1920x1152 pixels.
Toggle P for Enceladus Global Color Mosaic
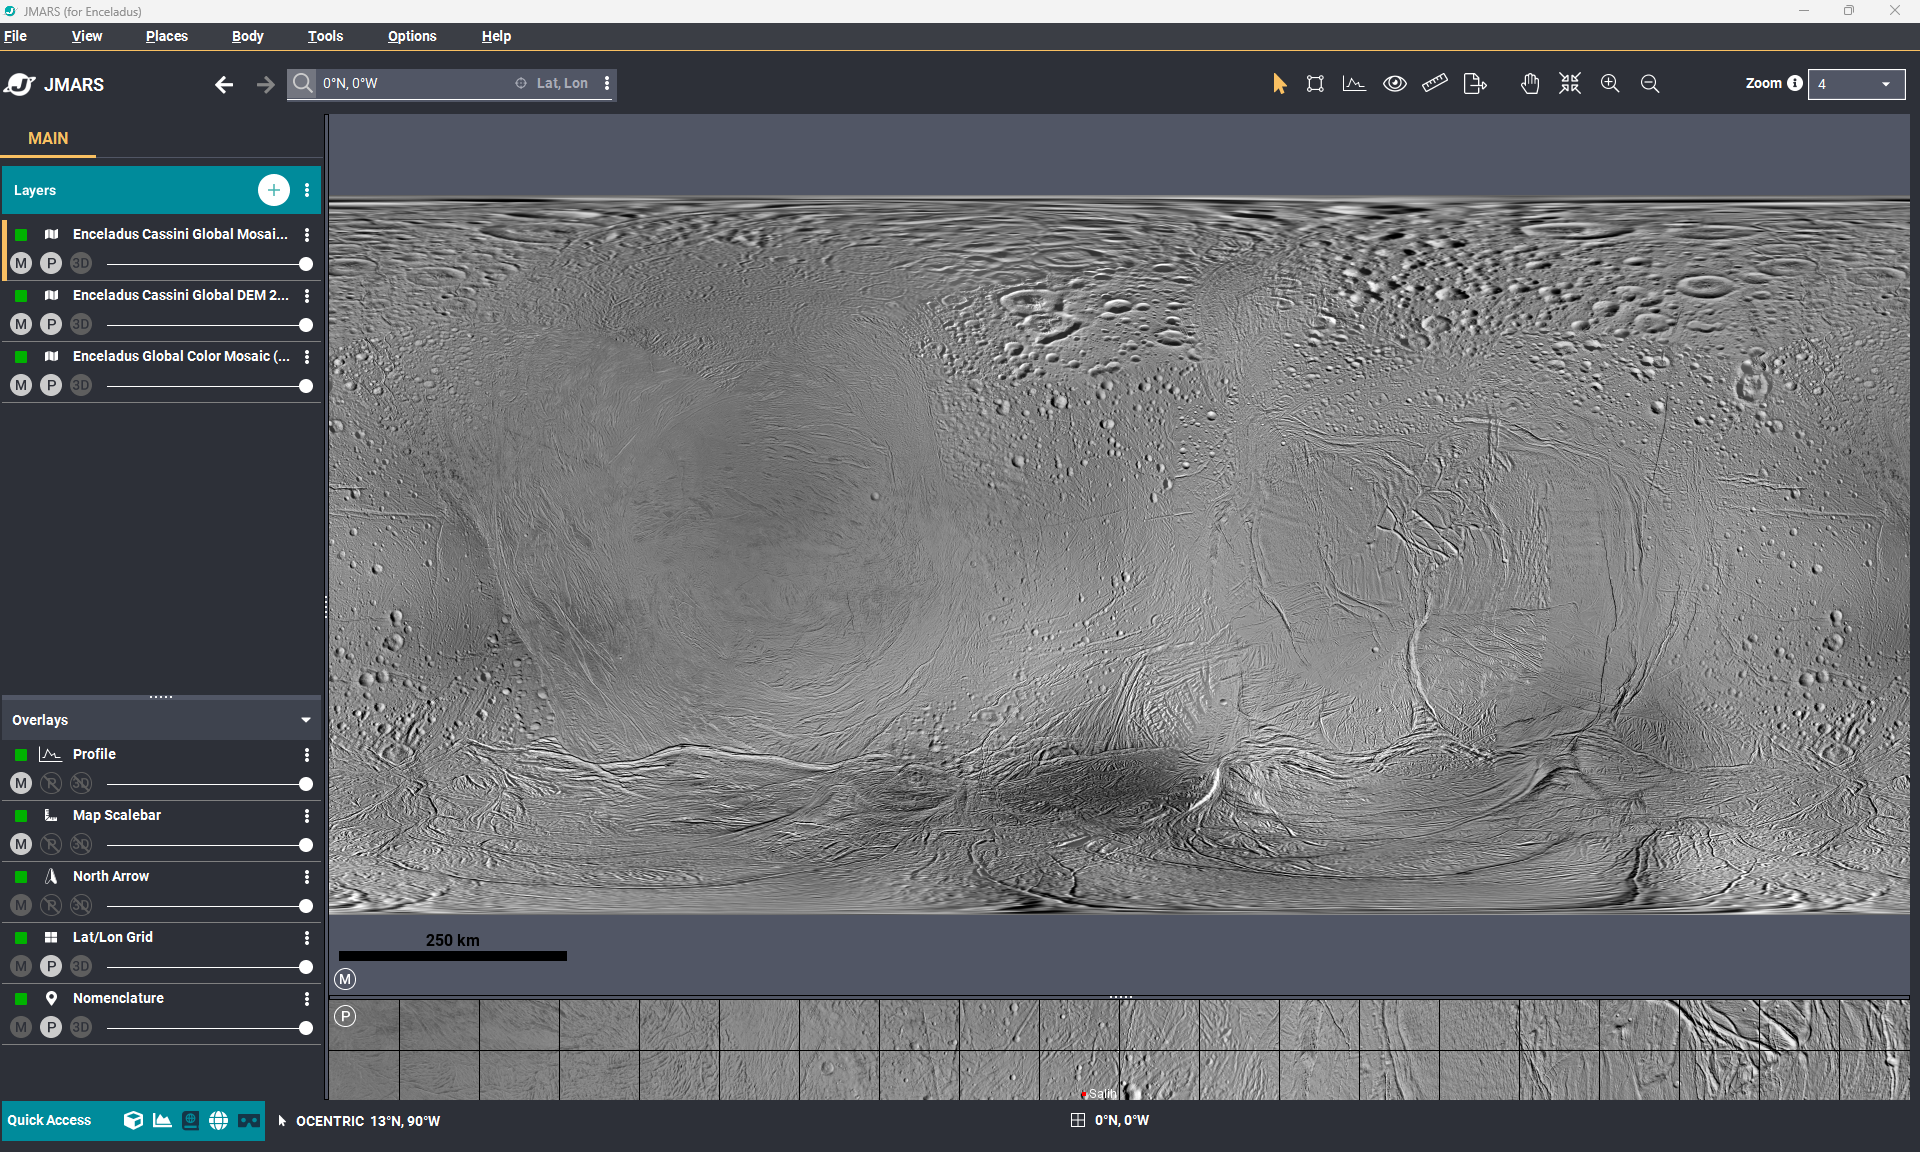tap(51, 386)
